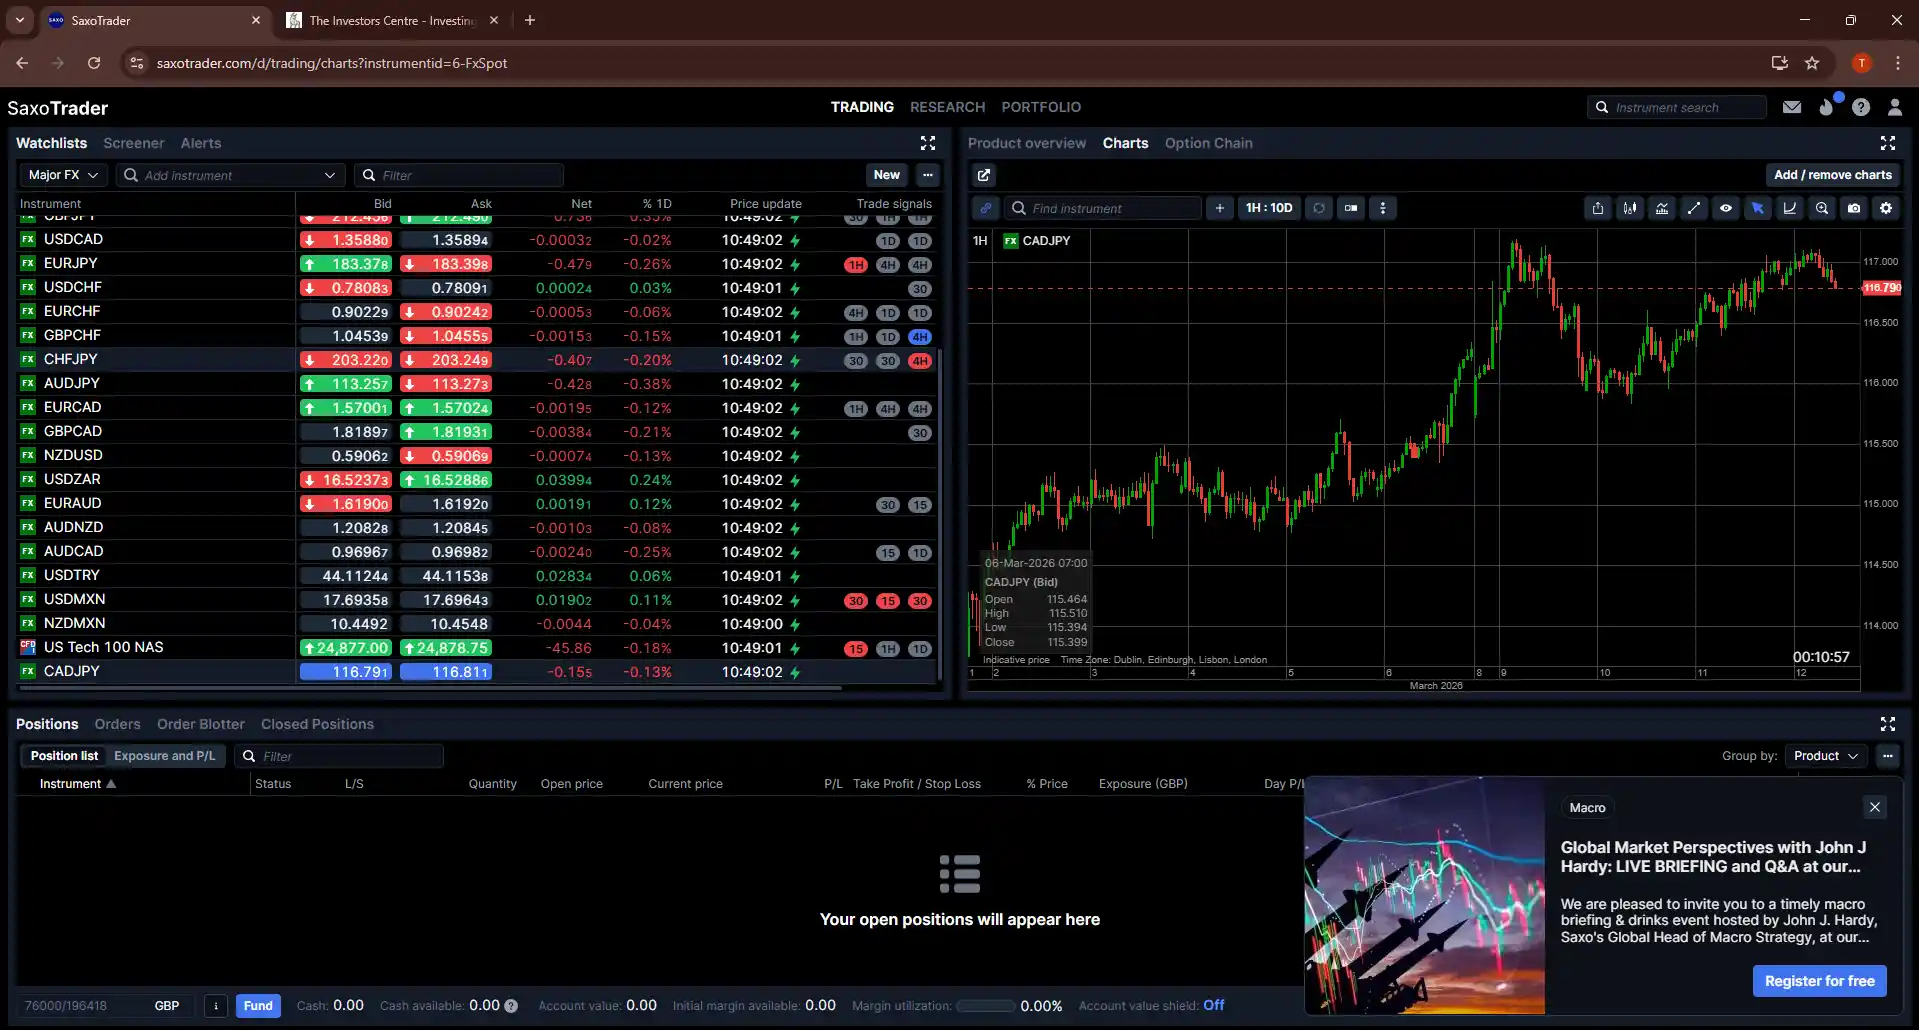Open chart more-options vertical dots menu
Viewport: 1919px width, 1030px height.
pos(1383,208)
